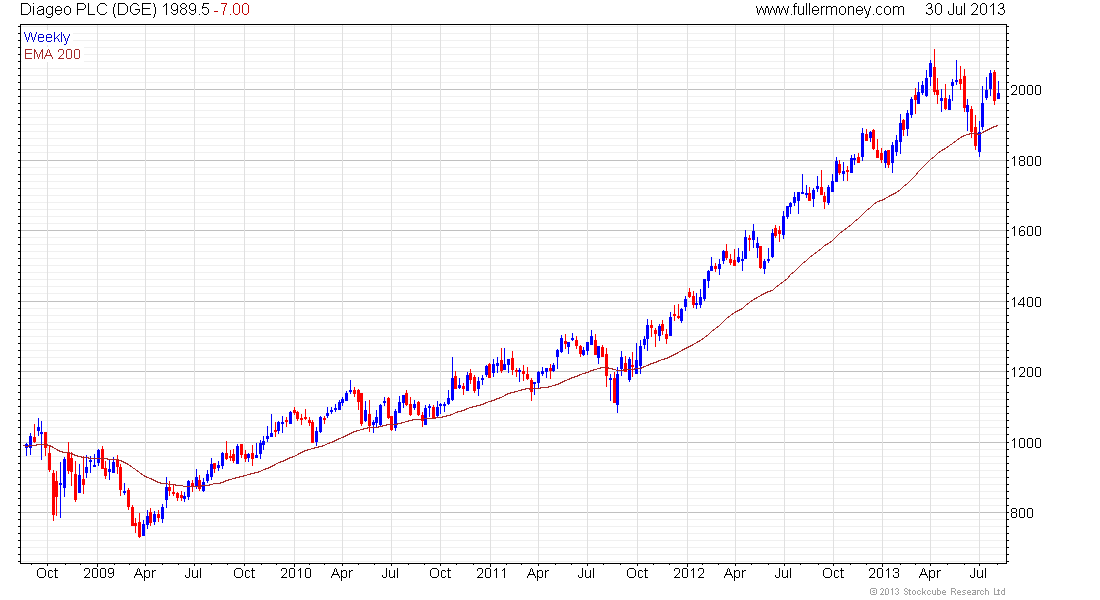
Task: Click the 1400 price axis label
Action: (x=1026, y=302)
